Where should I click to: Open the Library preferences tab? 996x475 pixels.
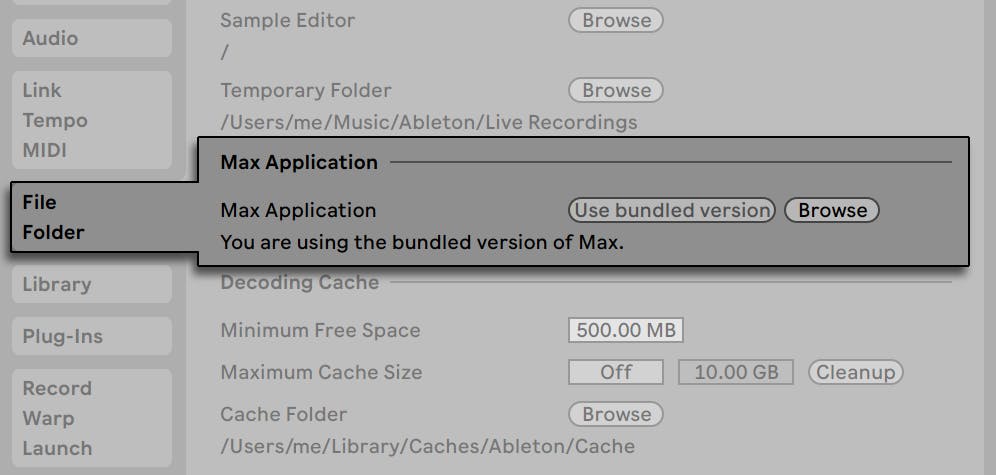pos(91,284)
